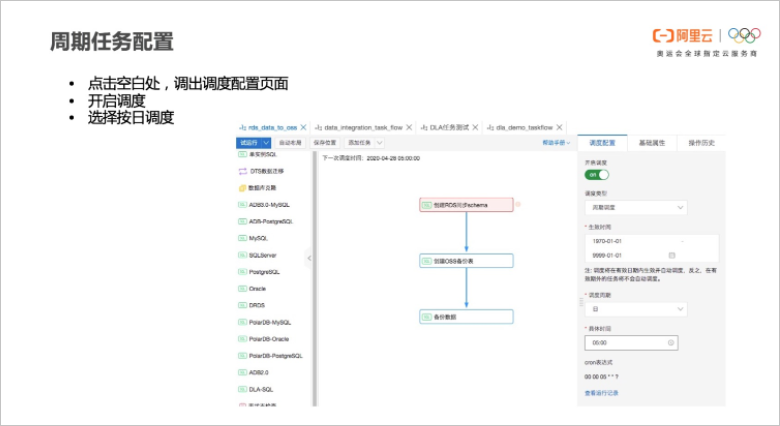Click the 9999-01-01 end date field
780x426 pixels.
[x=607, y=255]
